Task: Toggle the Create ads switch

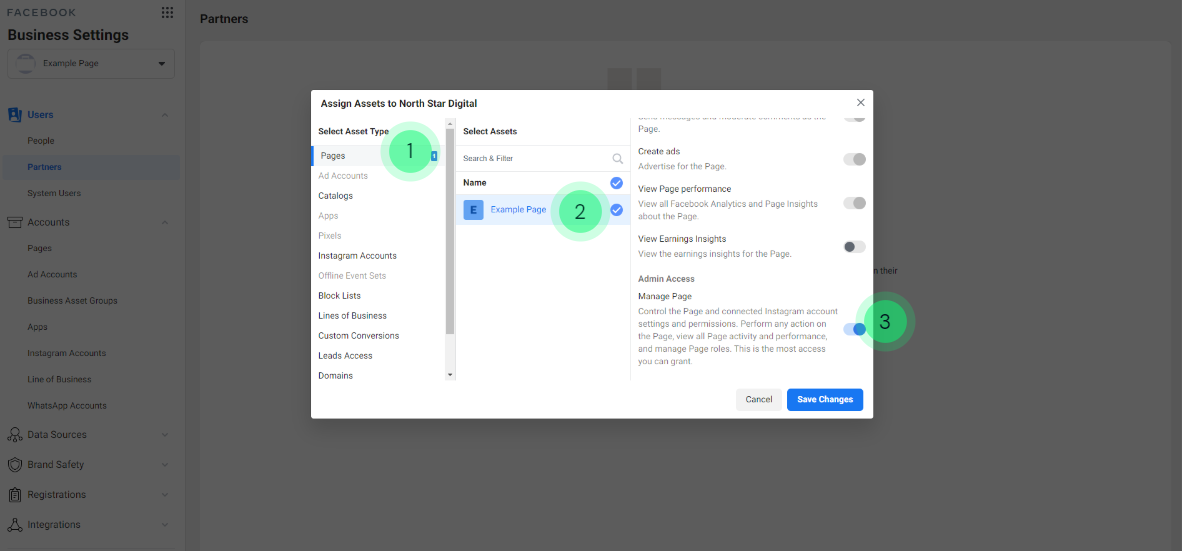Action: [x=855, y=159]
